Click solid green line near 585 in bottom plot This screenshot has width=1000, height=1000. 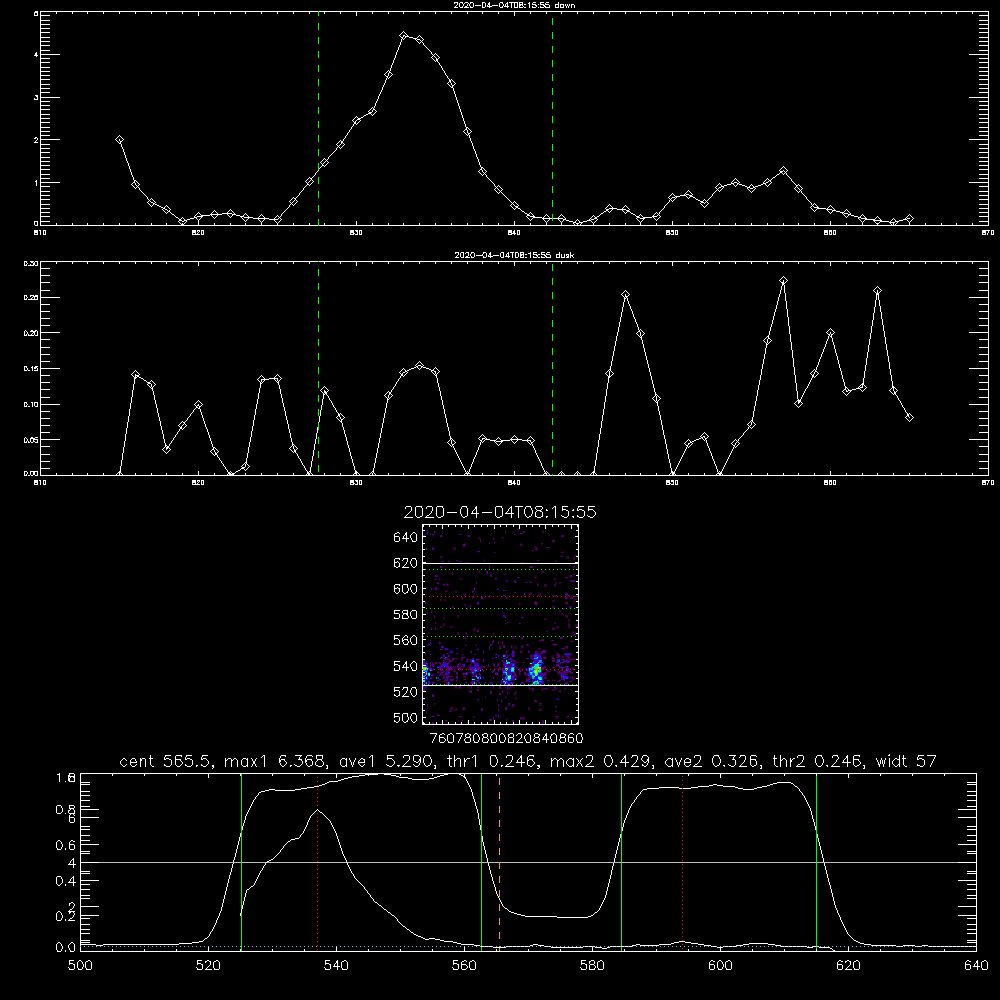click(x=622, y=860)
